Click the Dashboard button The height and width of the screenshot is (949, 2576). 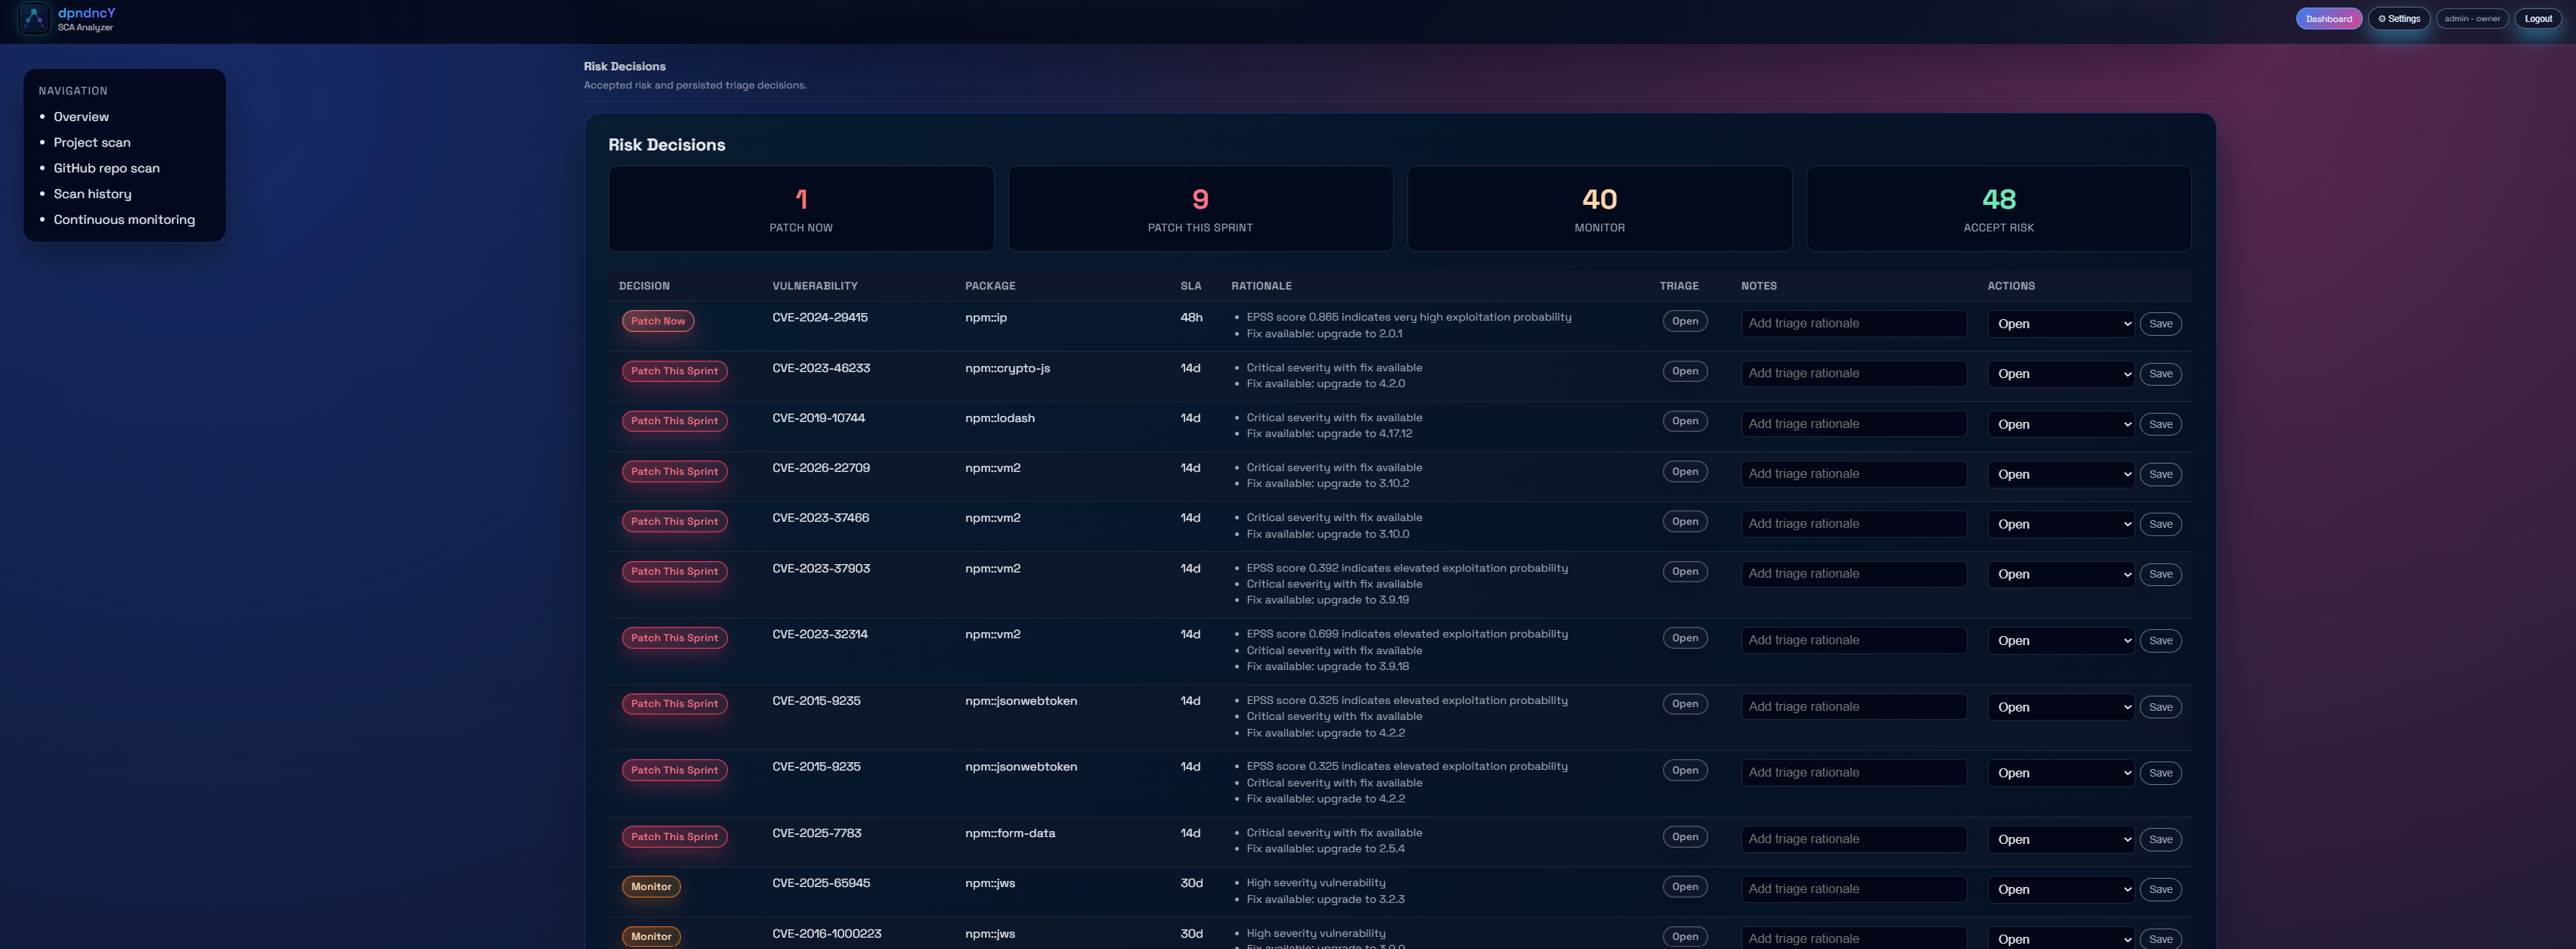[x=2328, y=18]
